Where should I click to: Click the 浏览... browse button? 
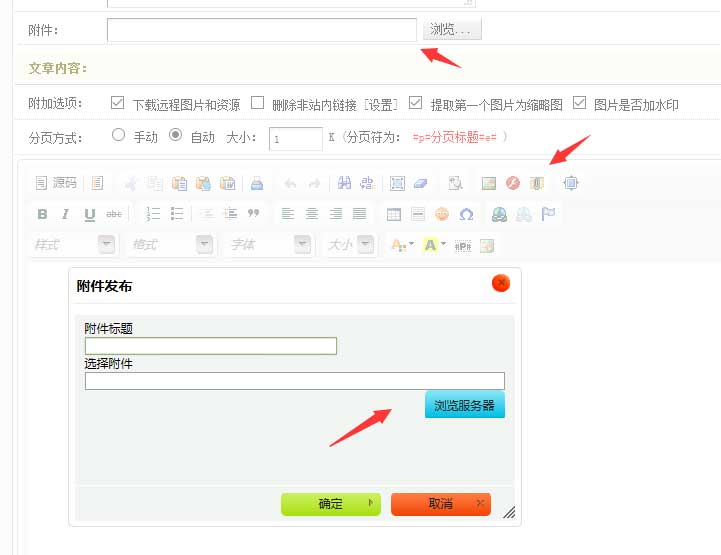pos(452,29)
